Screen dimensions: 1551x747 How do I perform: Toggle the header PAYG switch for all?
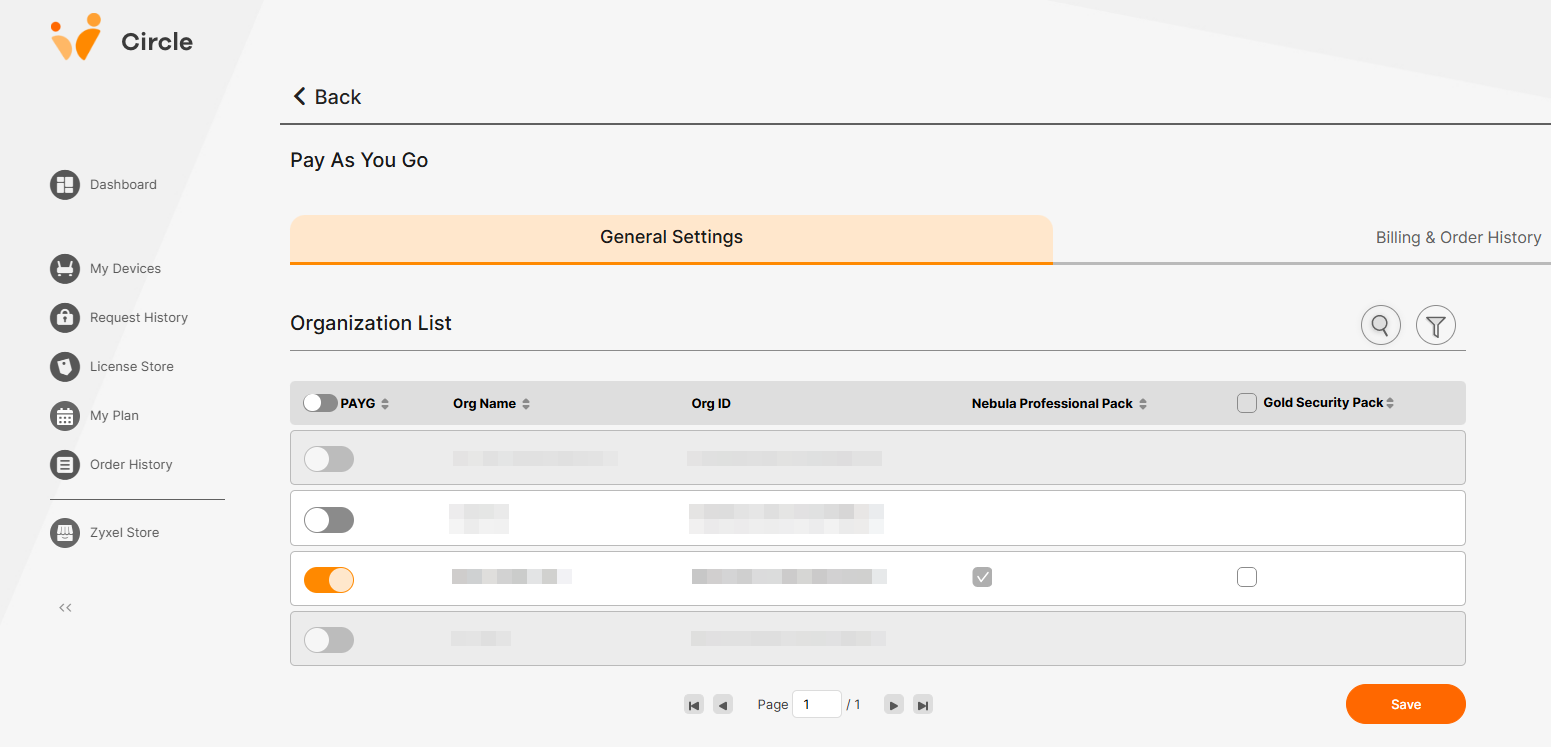[320, 403]
